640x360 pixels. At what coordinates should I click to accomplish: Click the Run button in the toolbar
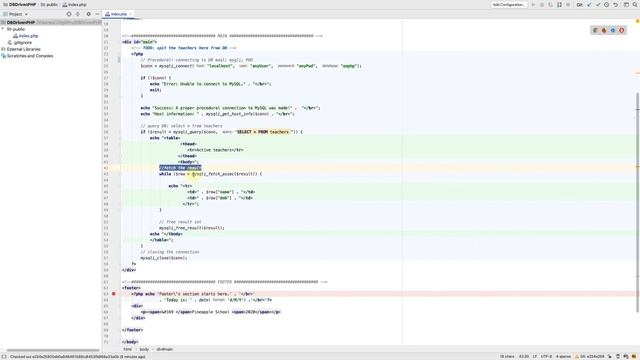[533, 4]
